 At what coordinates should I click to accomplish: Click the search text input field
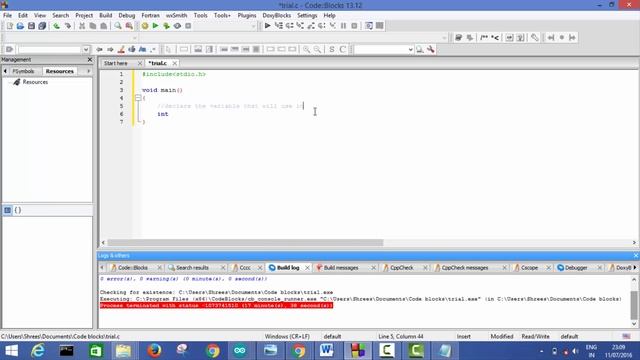pyautogui.click(x=50, y=49)
